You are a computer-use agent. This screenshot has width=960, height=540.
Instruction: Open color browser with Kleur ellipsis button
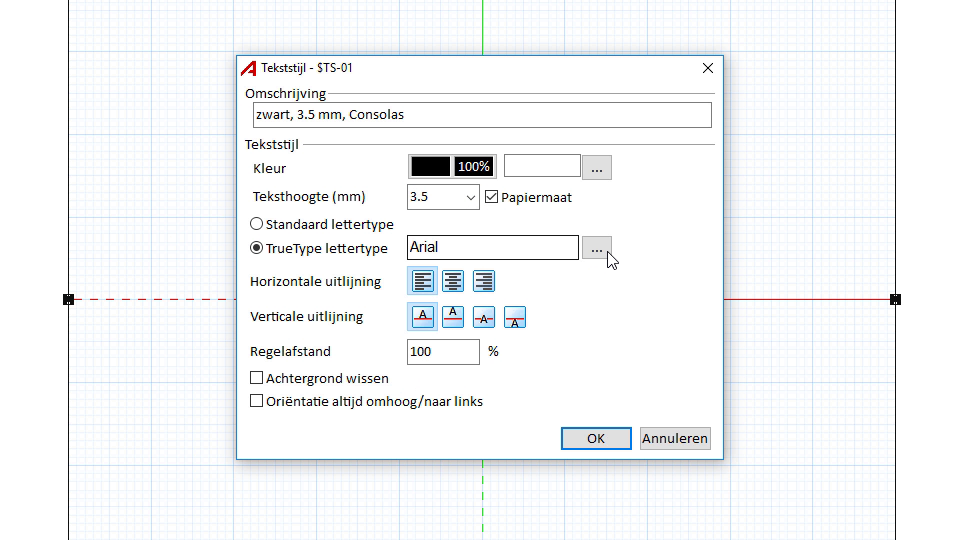point(596,168)
